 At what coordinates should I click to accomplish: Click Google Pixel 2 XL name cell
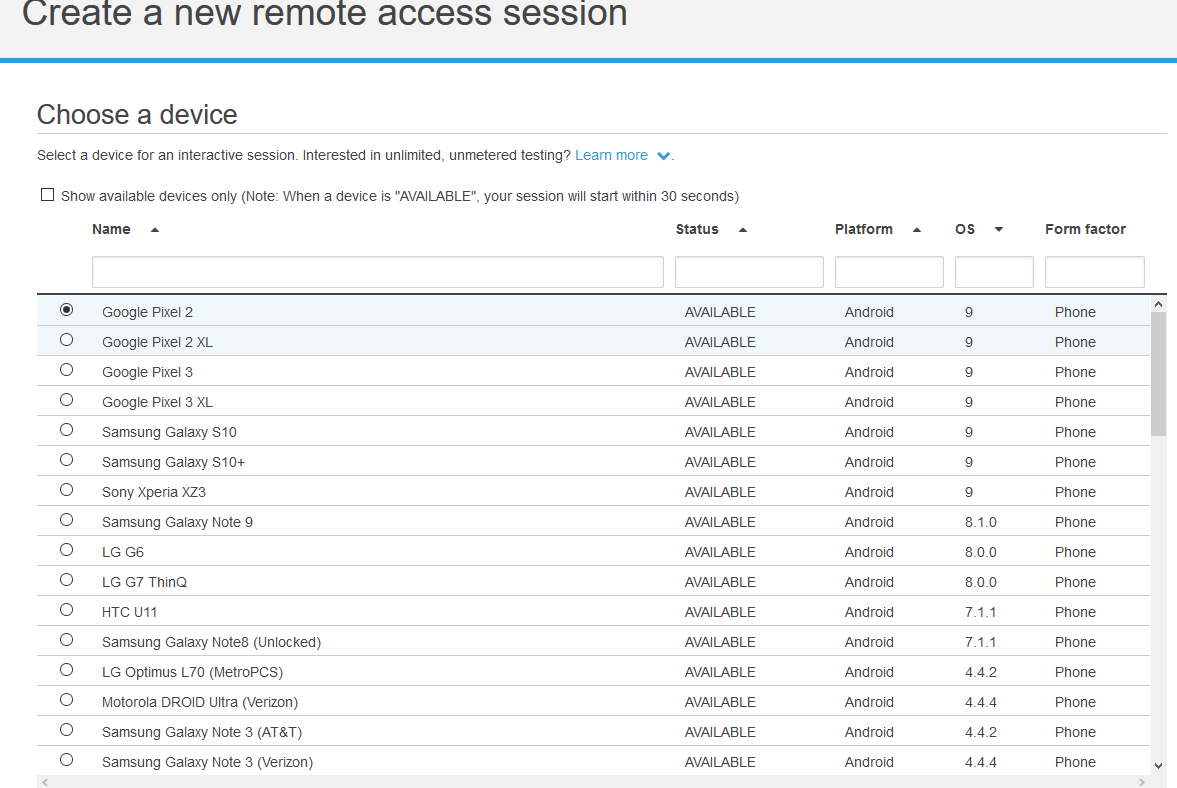point(157,342)
